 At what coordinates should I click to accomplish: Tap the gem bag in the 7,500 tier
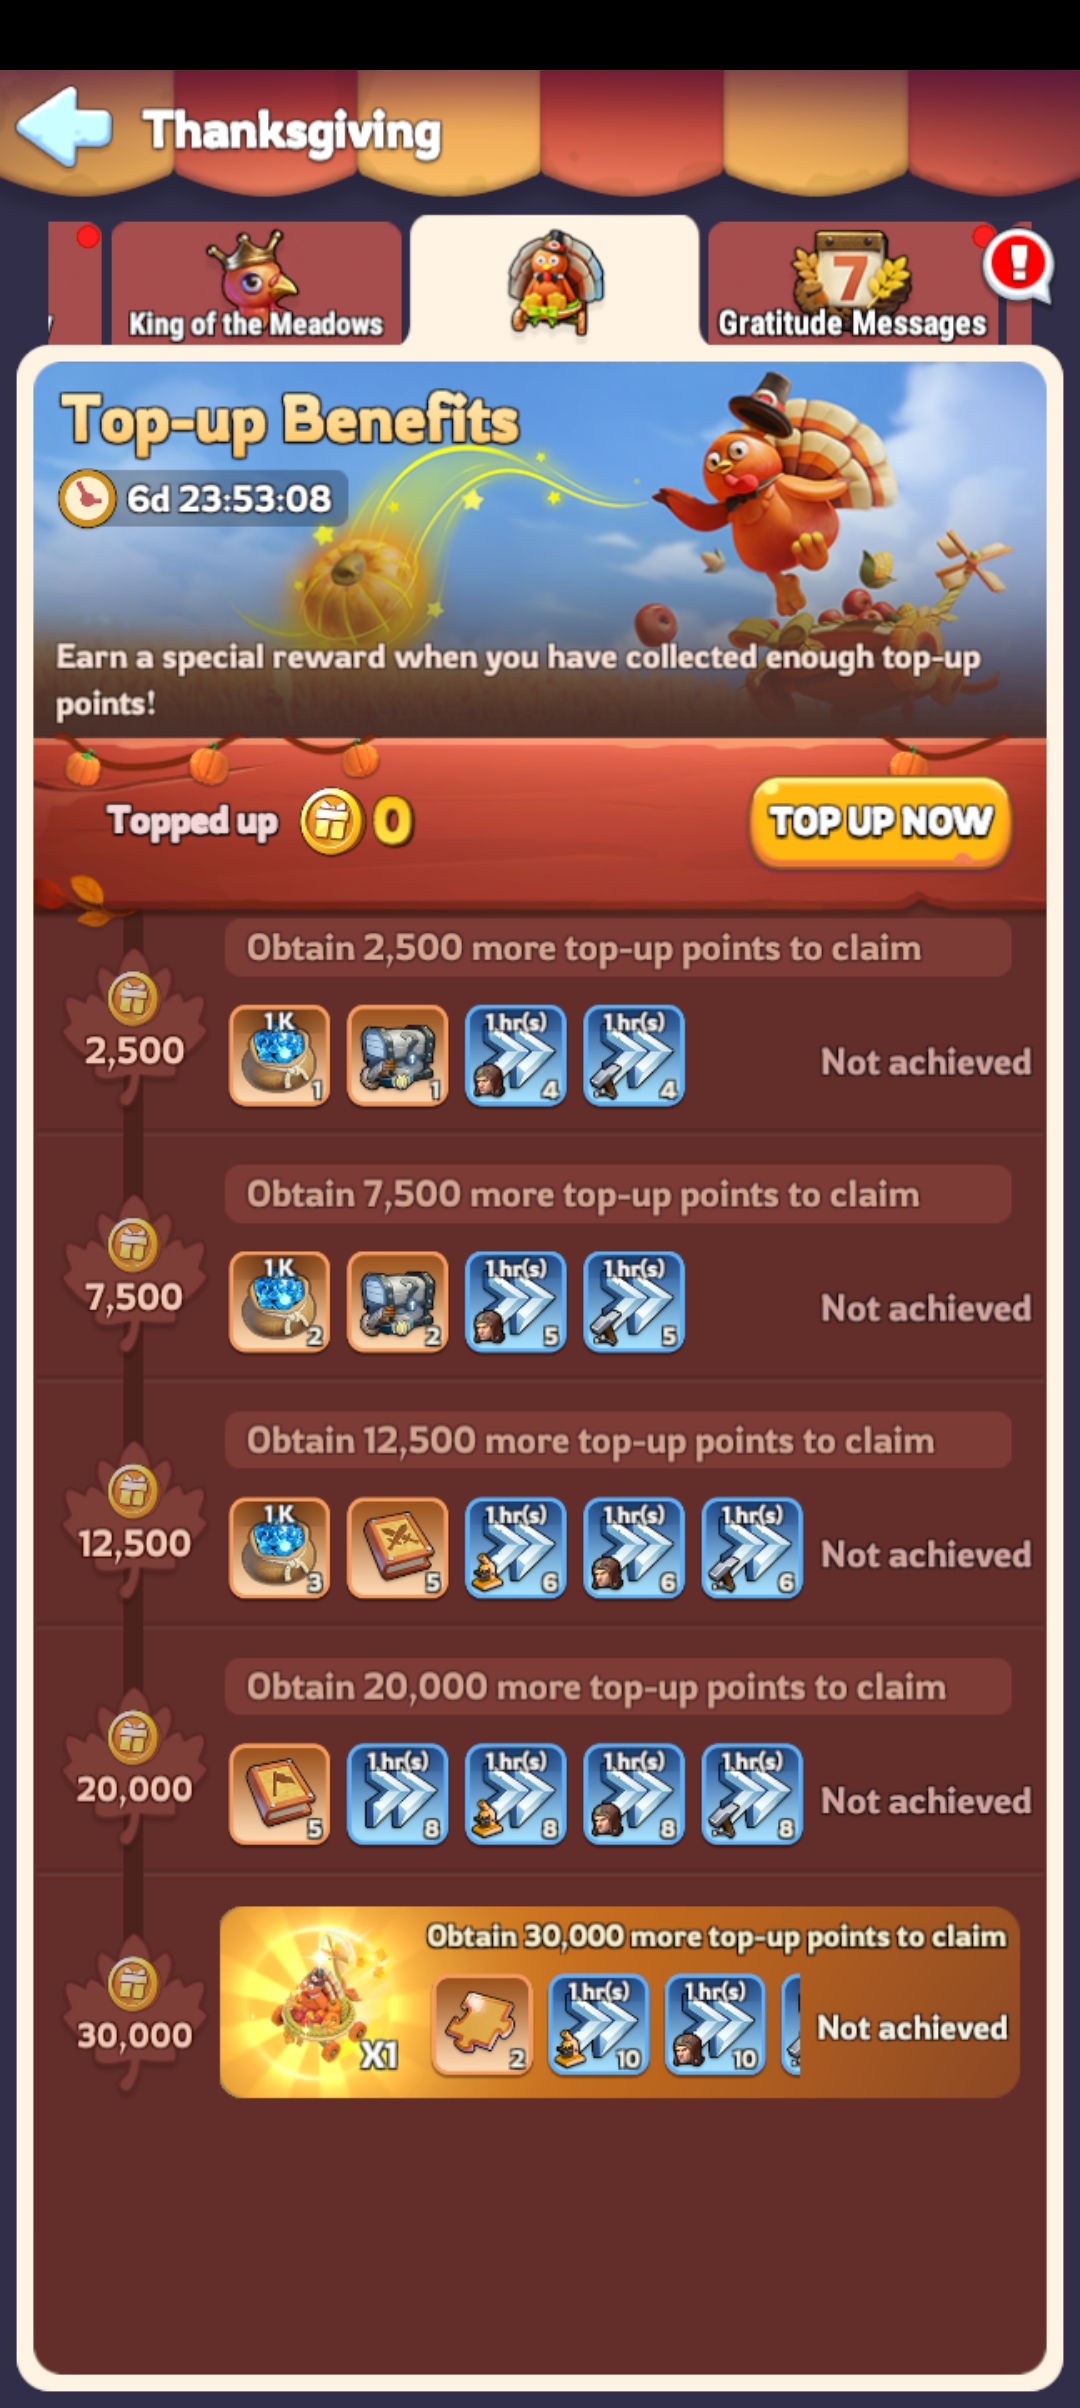click(x=280, y=1302)
